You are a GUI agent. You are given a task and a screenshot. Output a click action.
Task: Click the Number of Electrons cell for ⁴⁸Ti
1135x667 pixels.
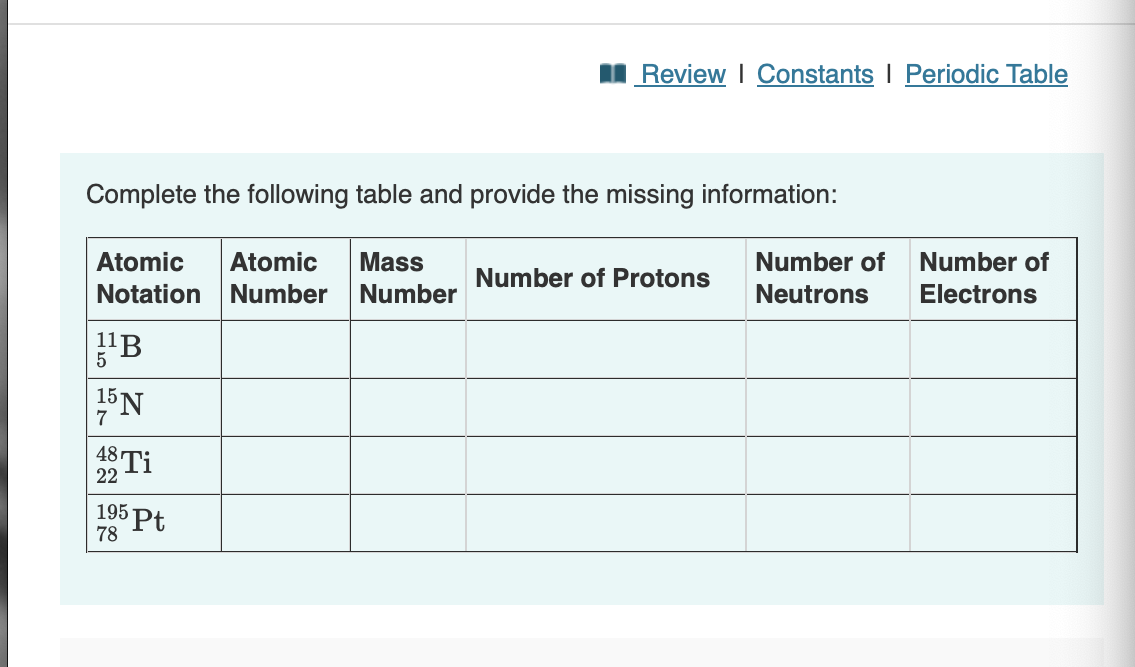[x=993, y=465]
